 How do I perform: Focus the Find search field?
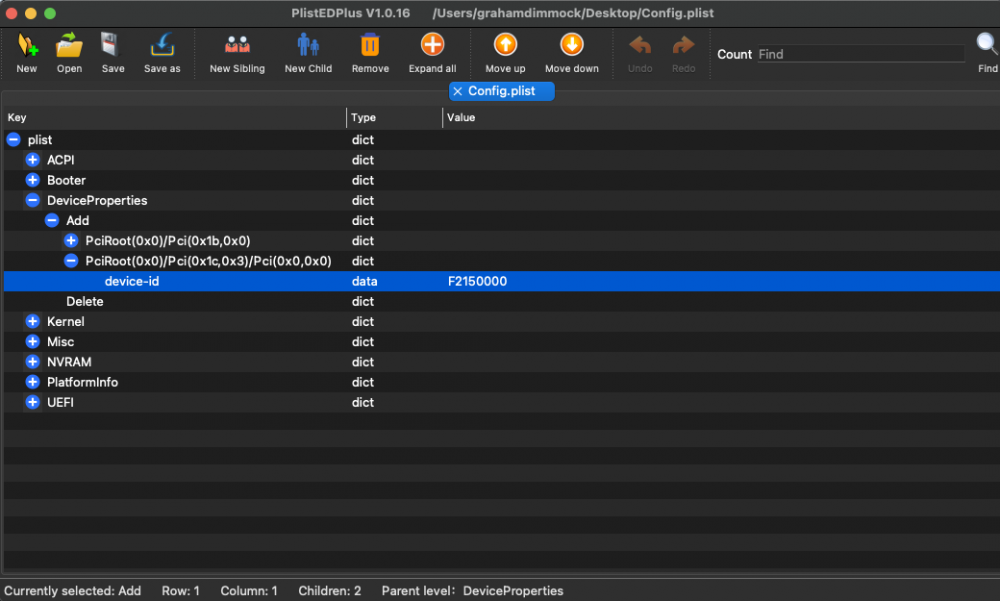(860, 54)
